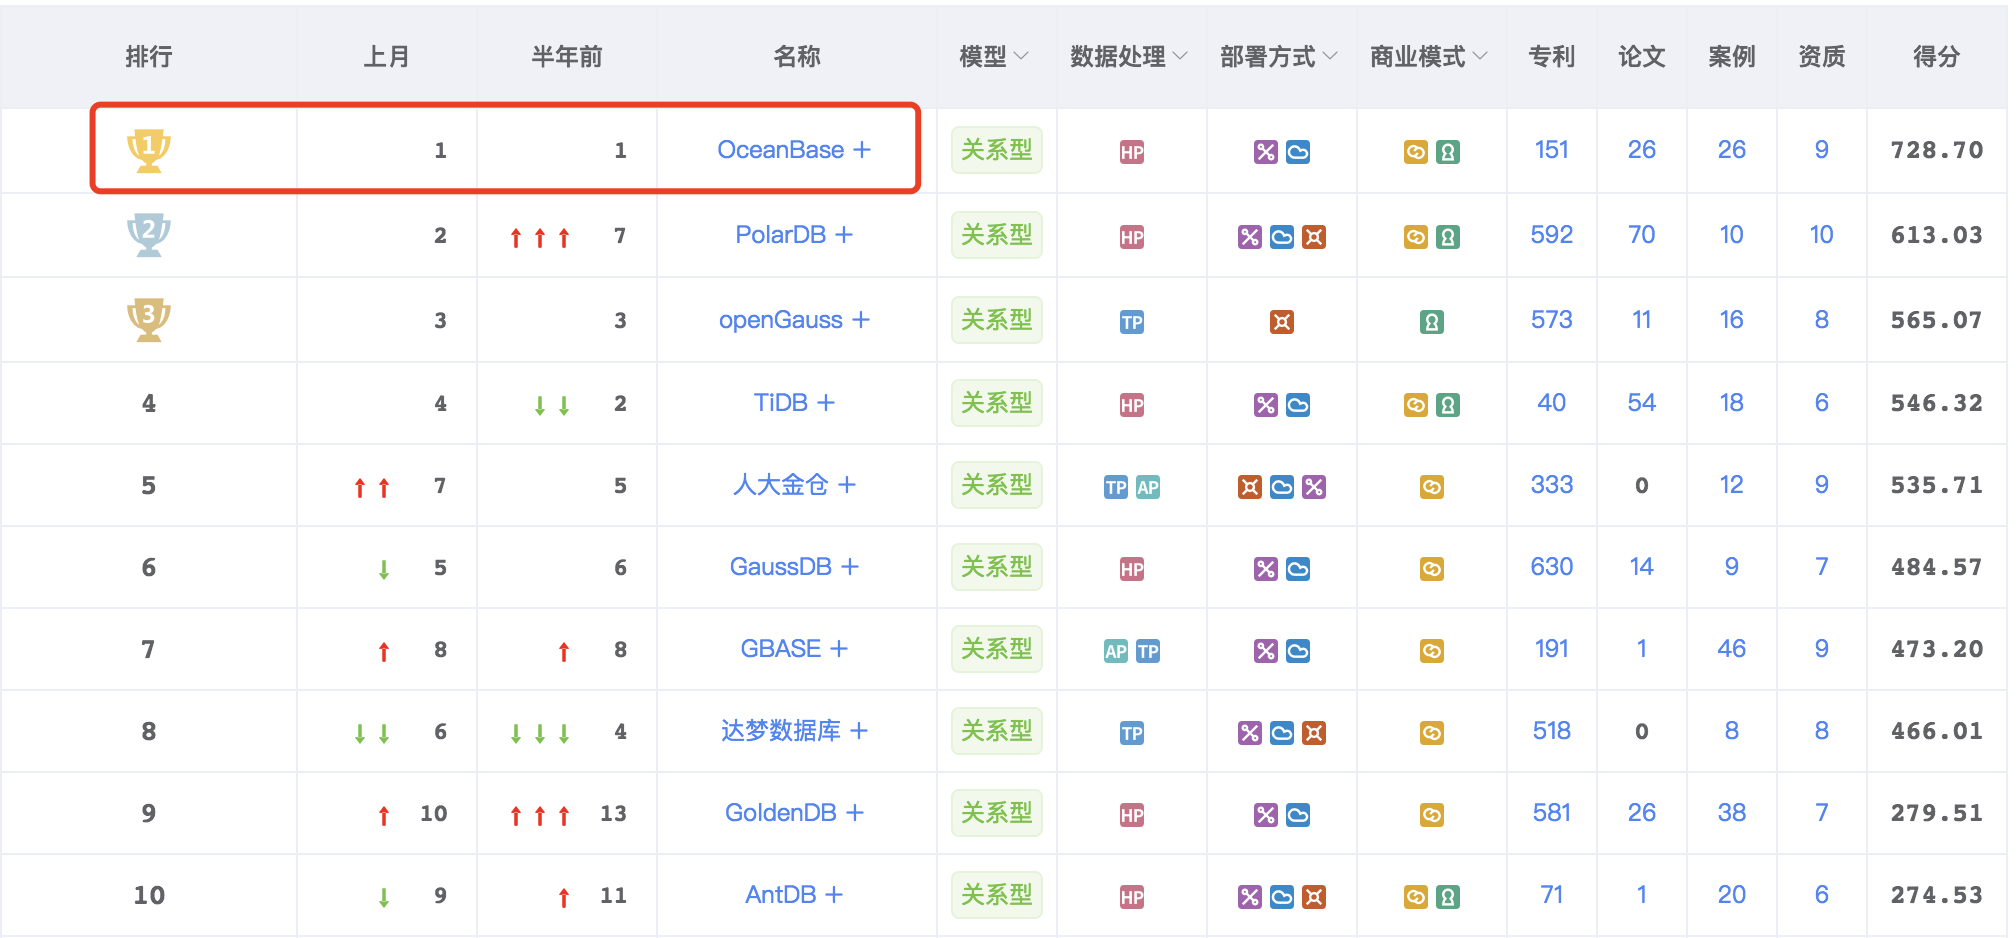Click the 关系型 tag in AntDB row

click(997, 895)
